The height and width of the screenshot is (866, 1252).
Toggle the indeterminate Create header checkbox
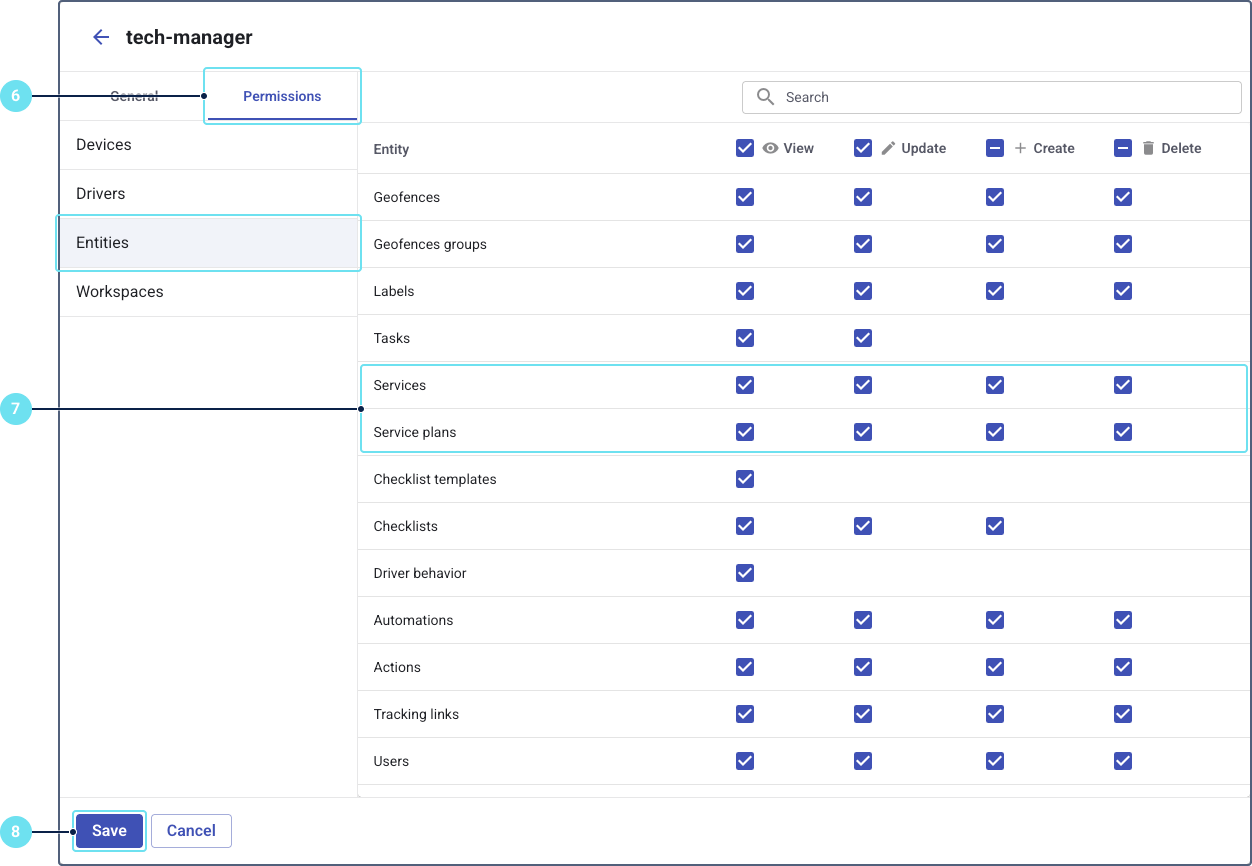click(994, 148)
